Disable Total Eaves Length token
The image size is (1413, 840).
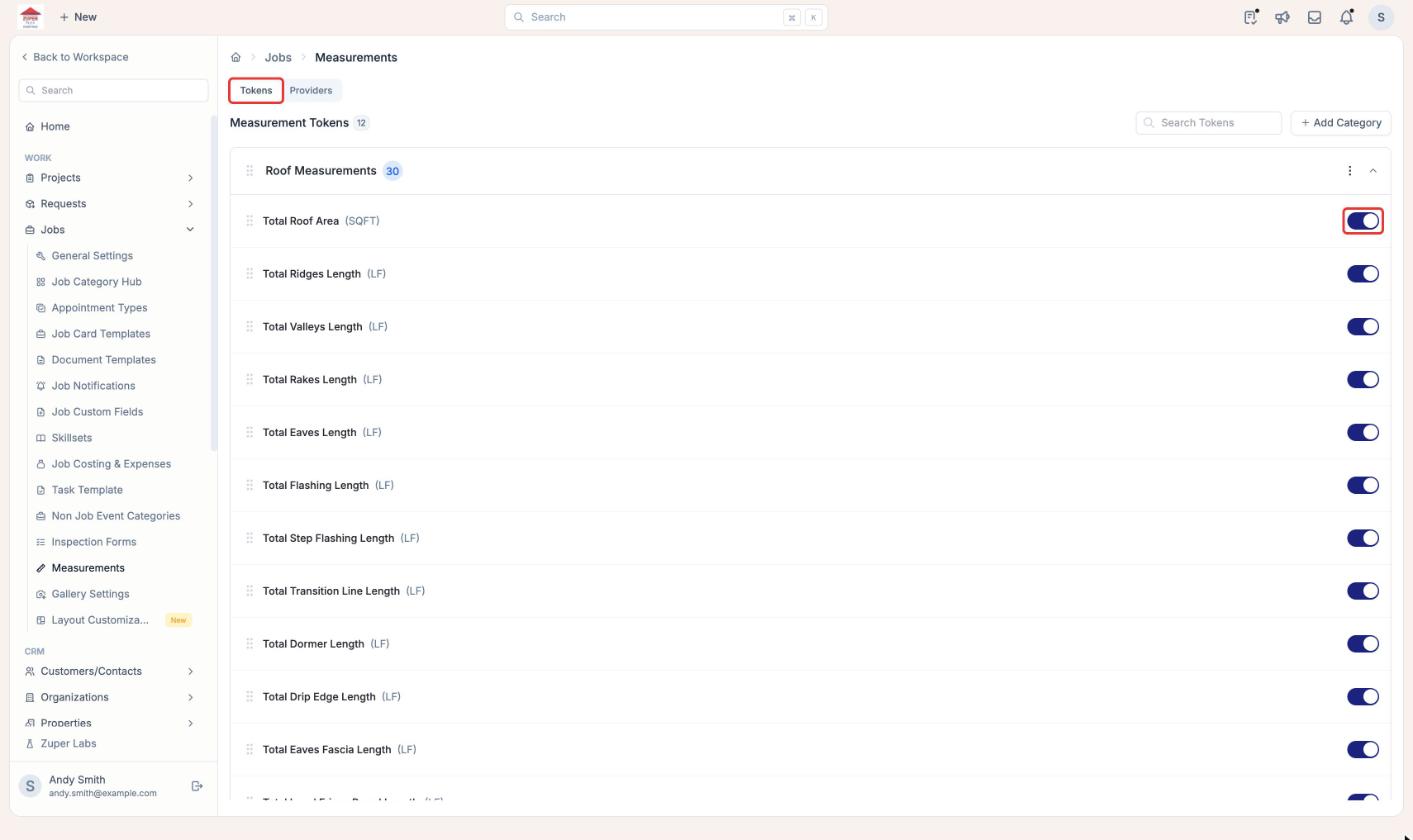tap(1363, 433)
